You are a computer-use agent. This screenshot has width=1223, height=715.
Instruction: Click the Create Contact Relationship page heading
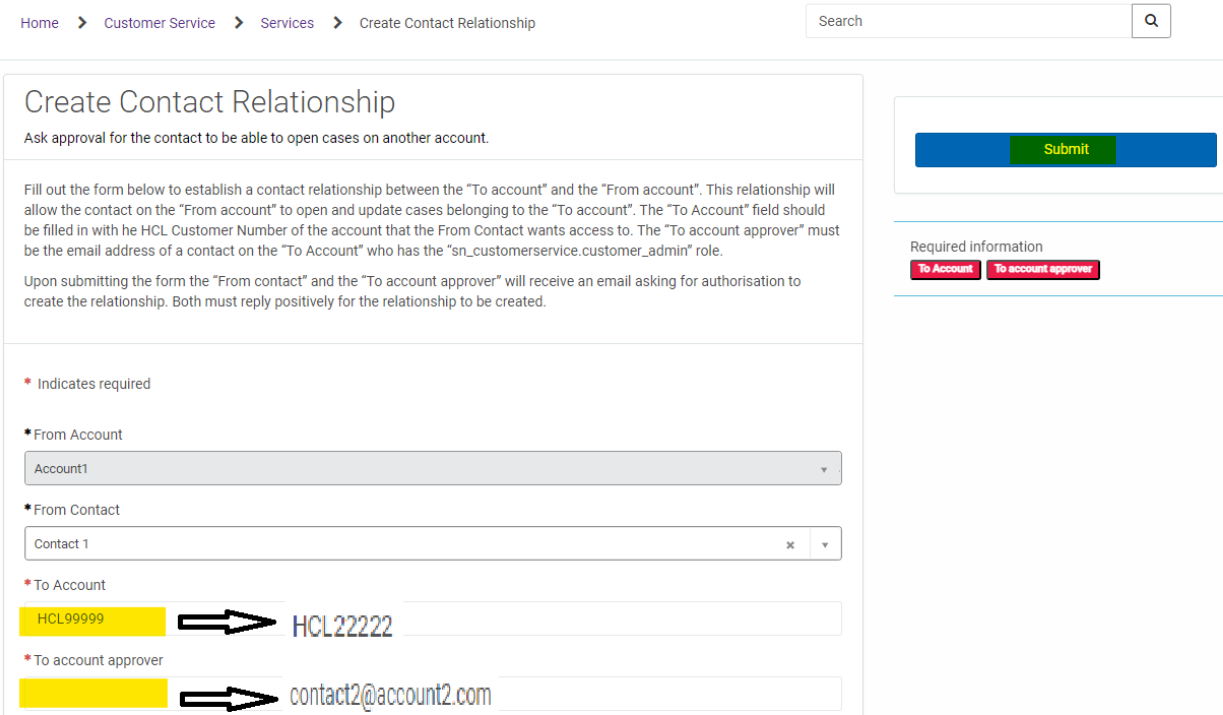[209, 102]
